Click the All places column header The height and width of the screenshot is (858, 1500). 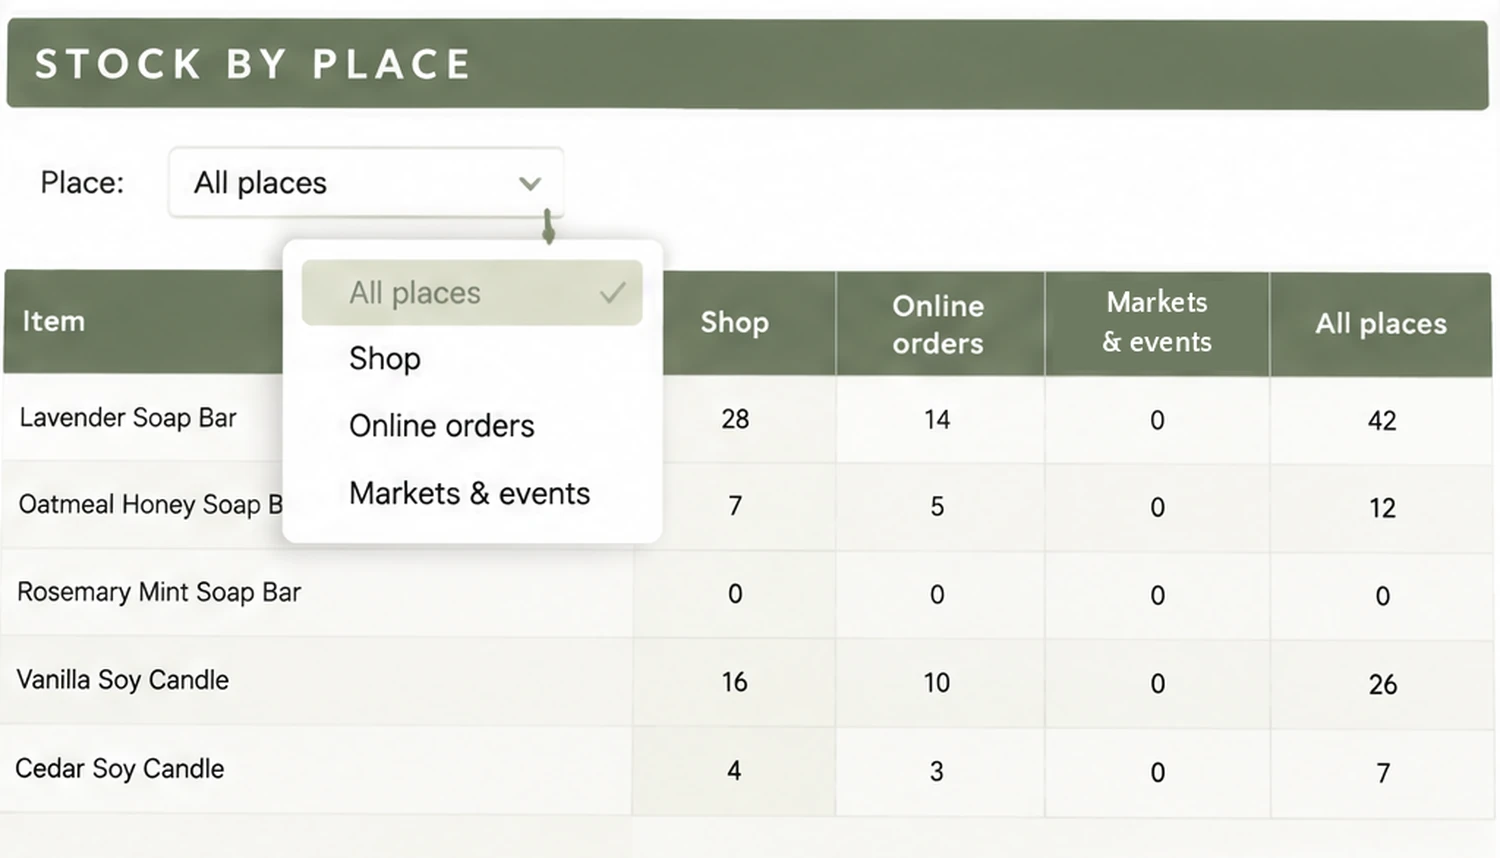pos(1381,323)
